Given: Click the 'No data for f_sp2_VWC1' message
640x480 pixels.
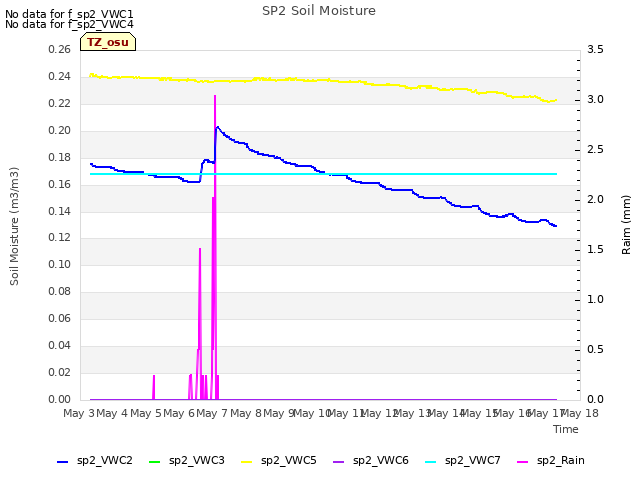Looking at the screenshot, I should pos(69,14).
